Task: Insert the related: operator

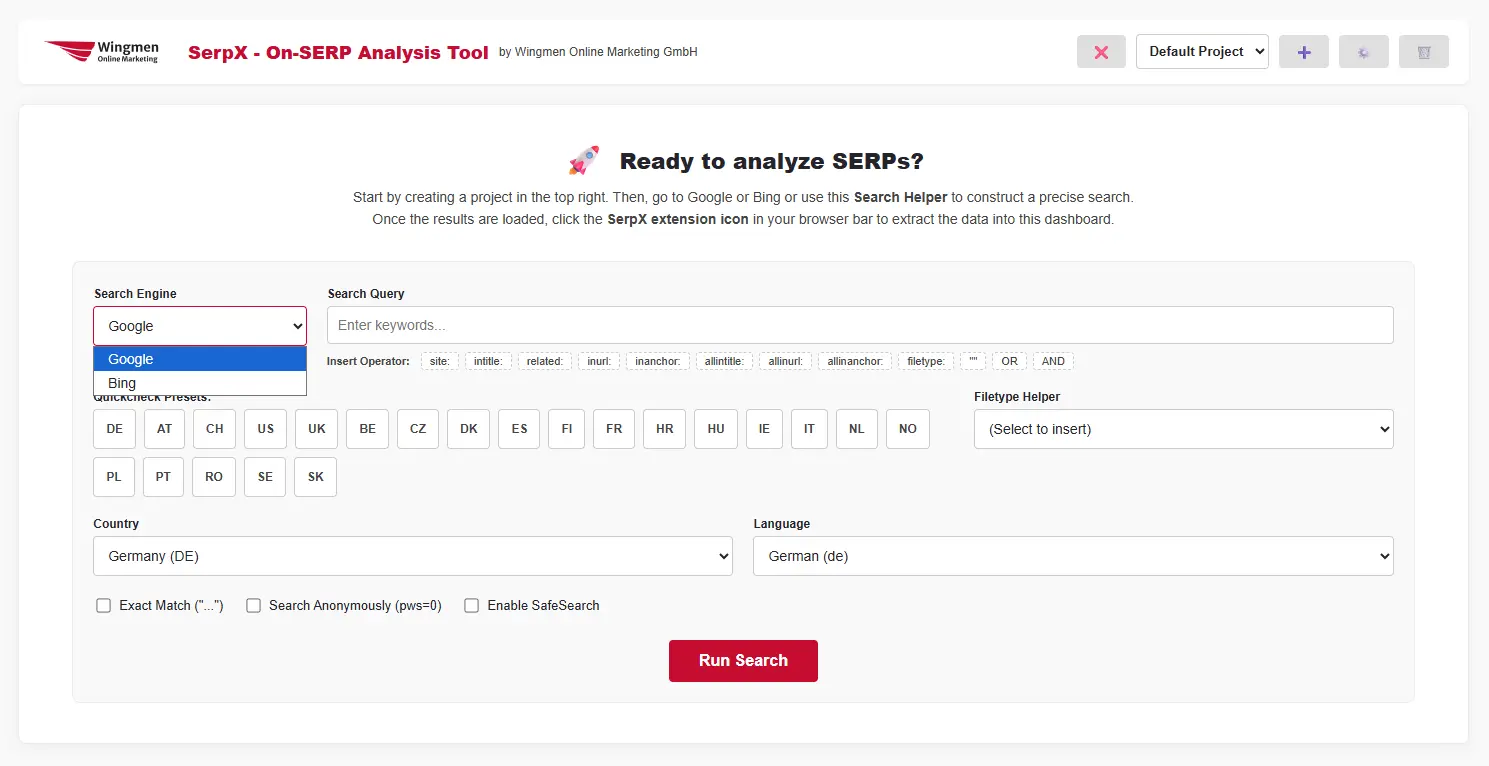Action: [x=545, y=361]
